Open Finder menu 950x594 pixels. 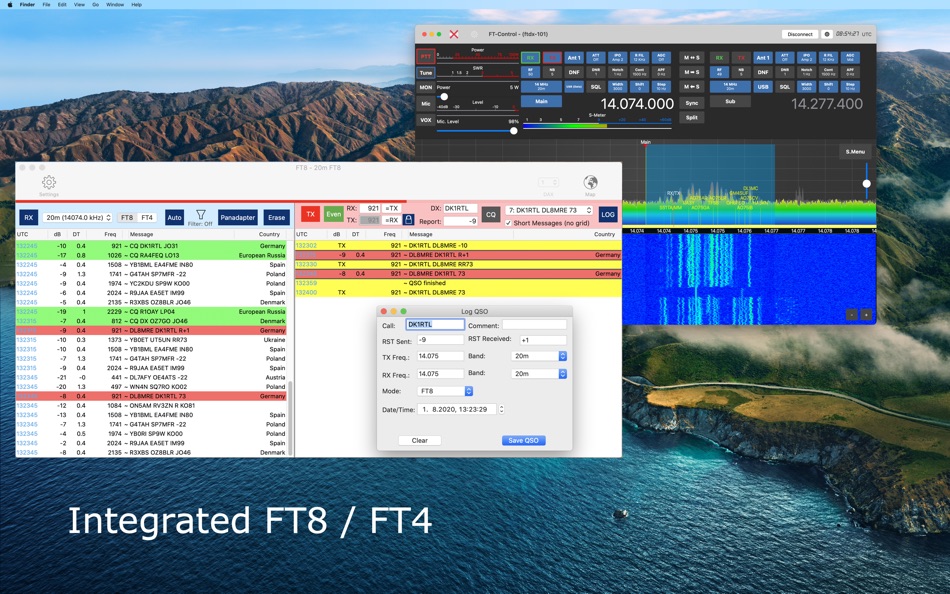click(x=27, y=4)
